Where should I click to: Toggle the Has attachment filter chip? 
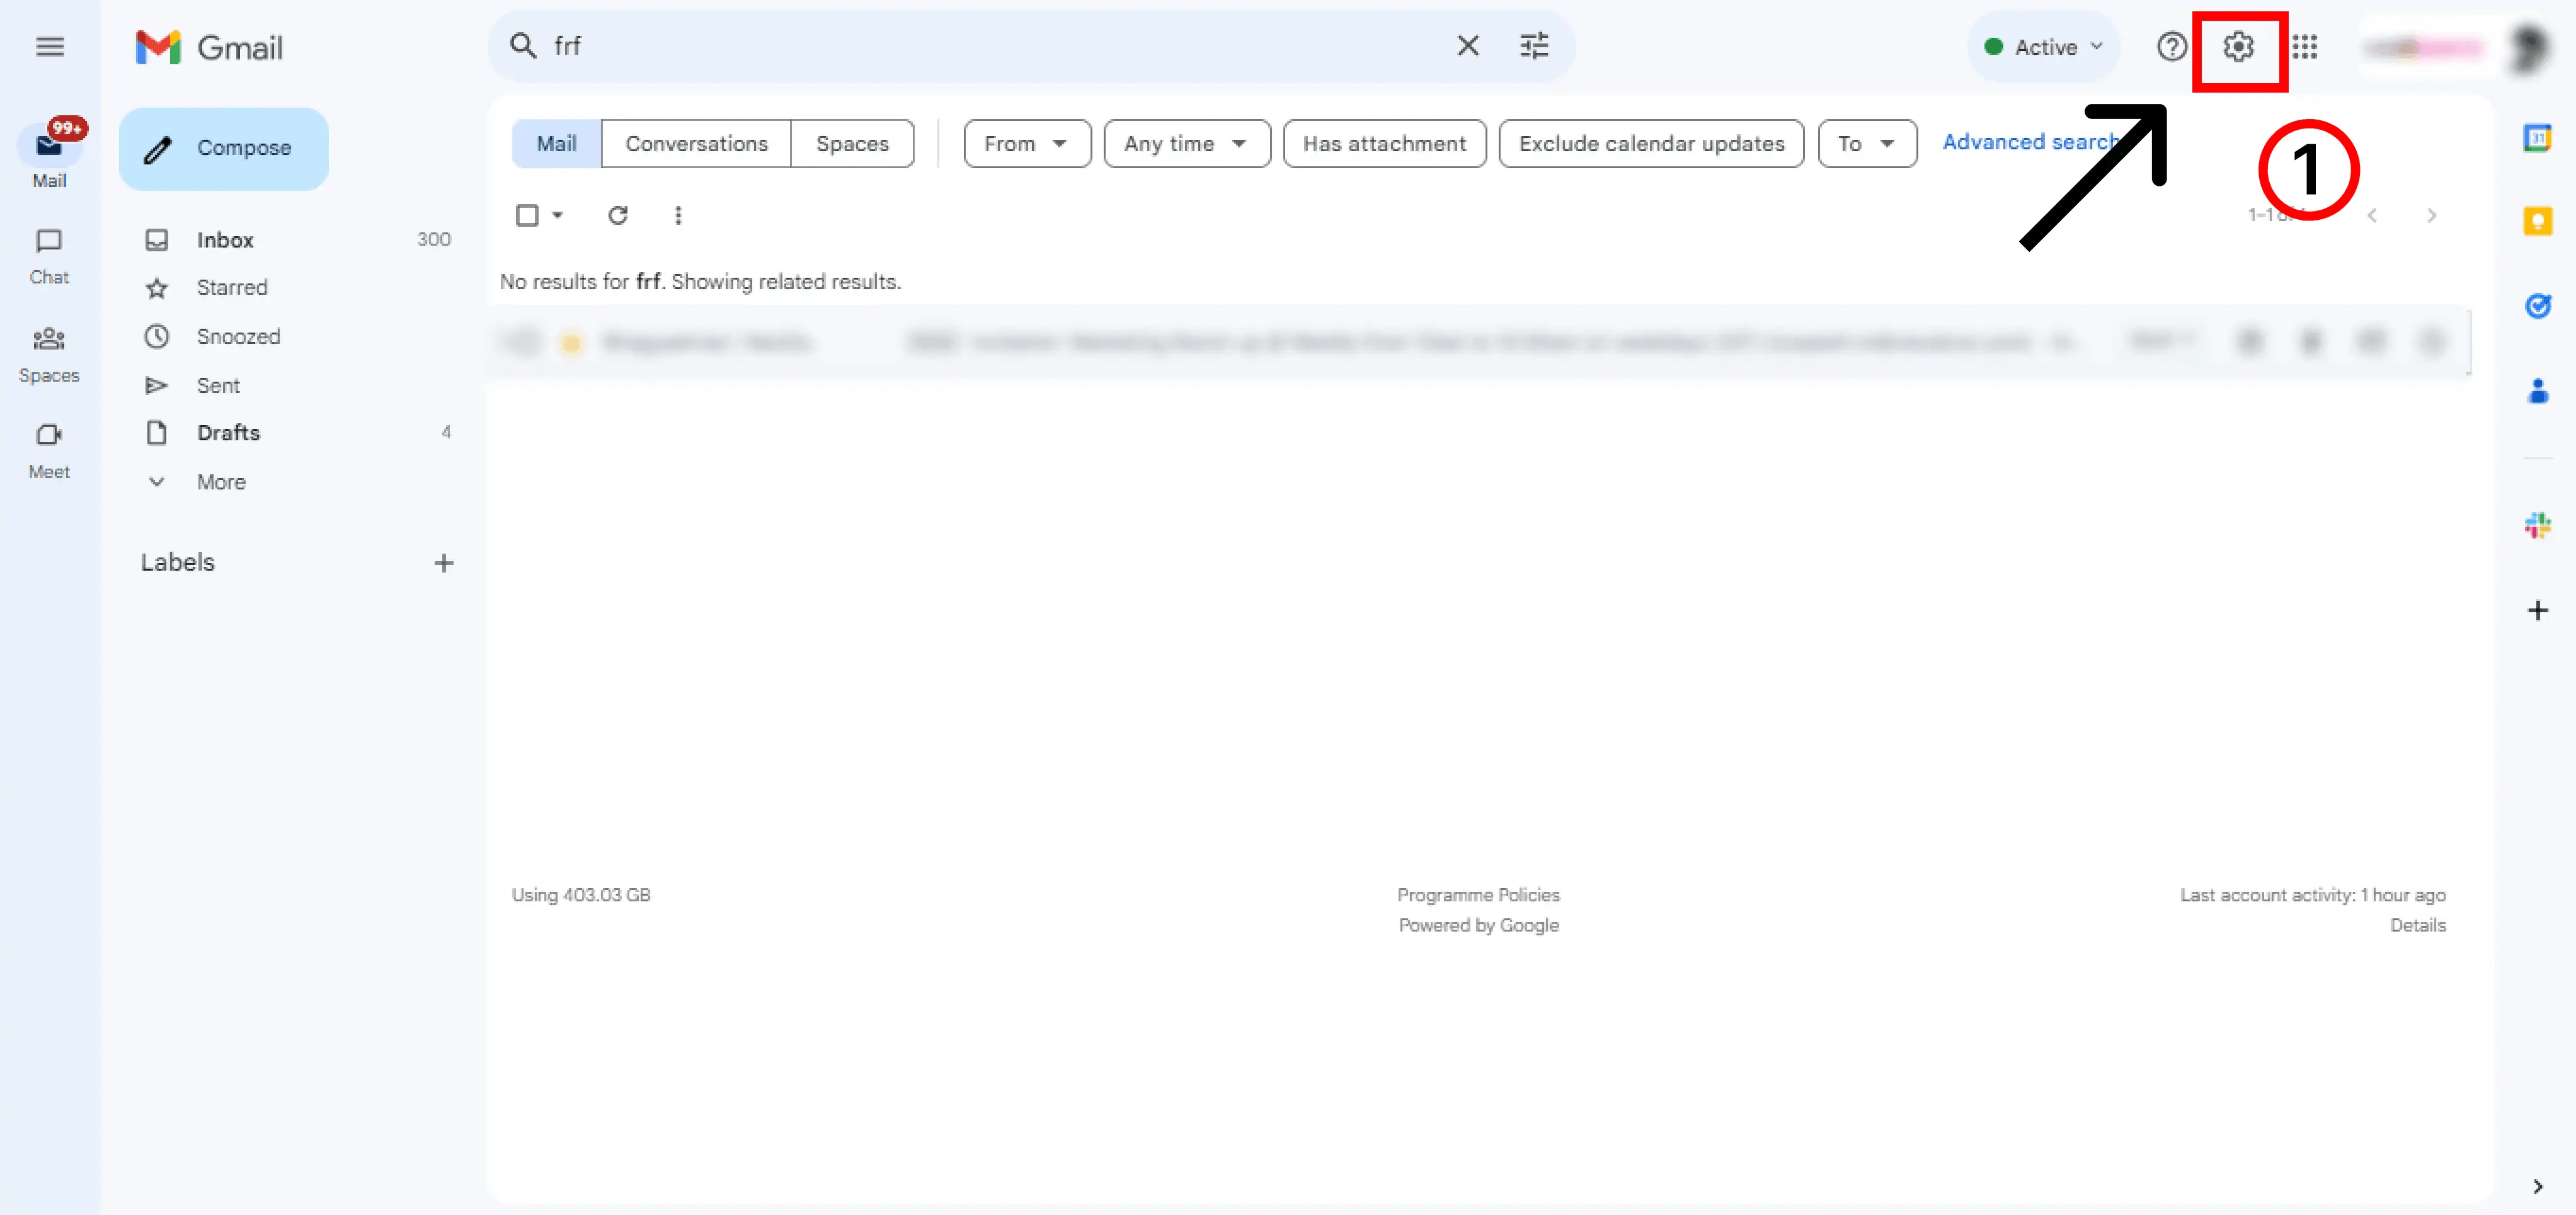(x=1384, y=144)
